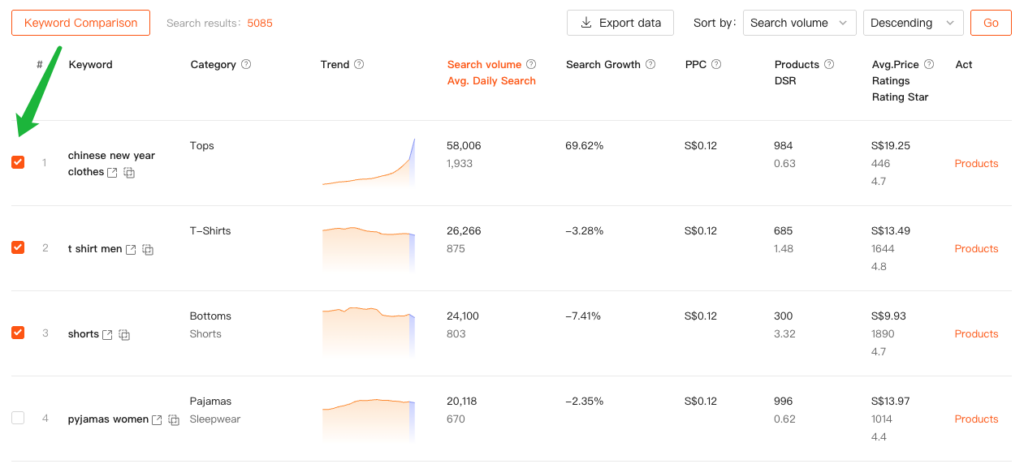This screenshot has width=1024, height=464.
Task: View Products for t shirt men
Action: 976,249
